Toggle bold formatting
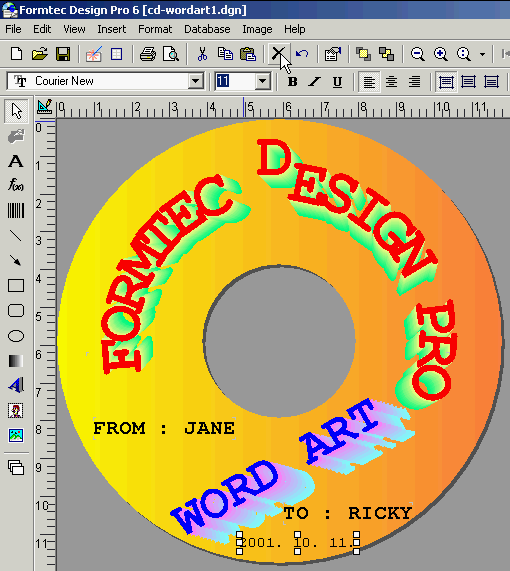This screenshot has width=510, height=571. (x=292, y=82)
